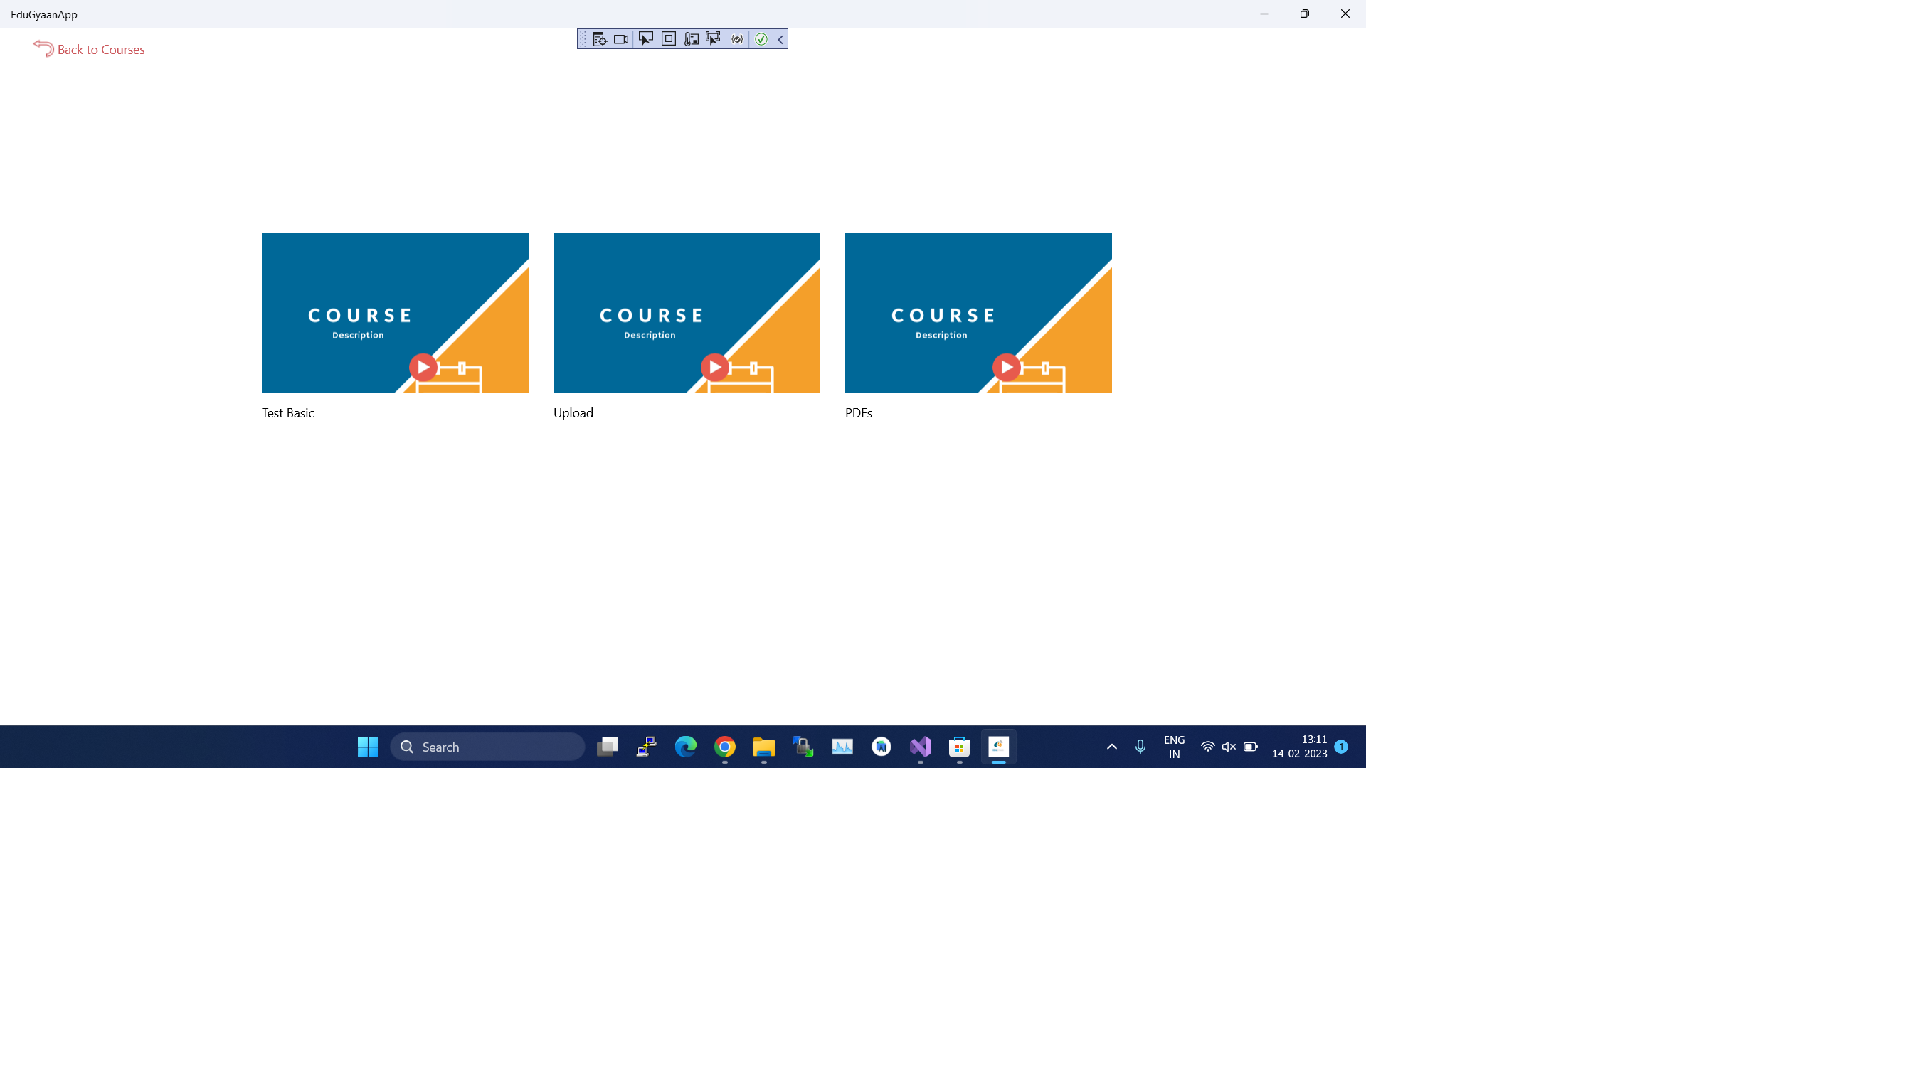1920x1080 pixels.
Task: Open Visual Studio from the taskbar
Action: click(920, 747)
